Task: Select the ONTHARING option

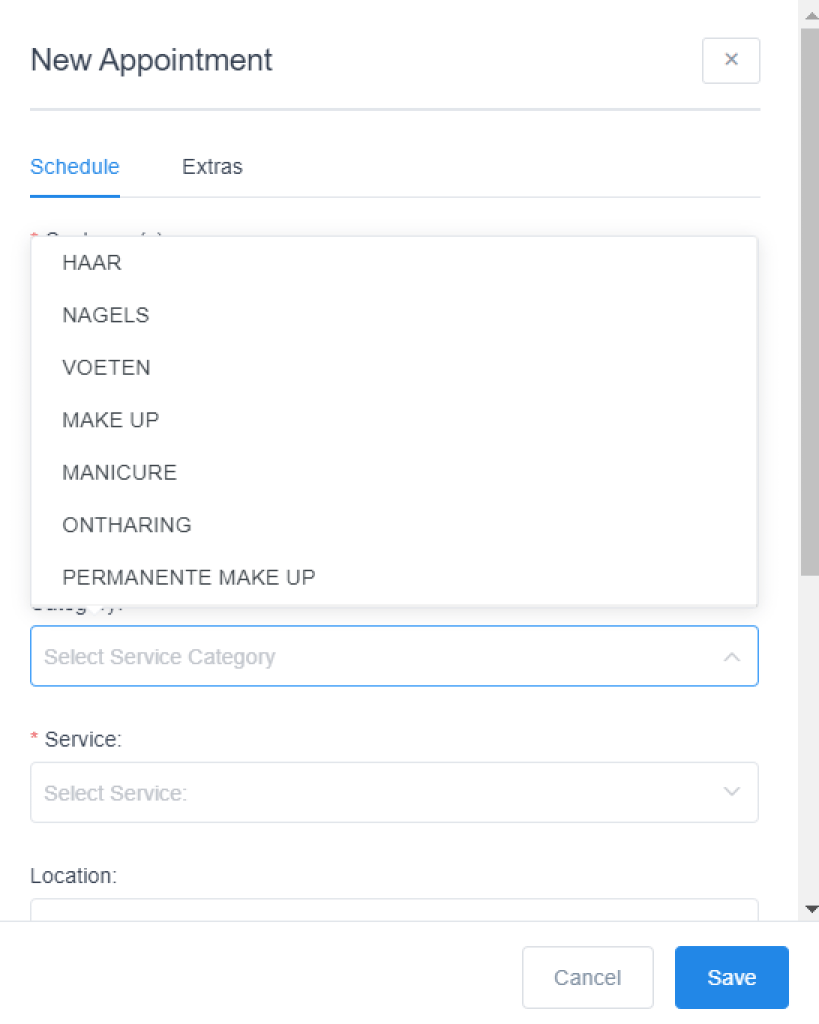Action: coord(127,524)
